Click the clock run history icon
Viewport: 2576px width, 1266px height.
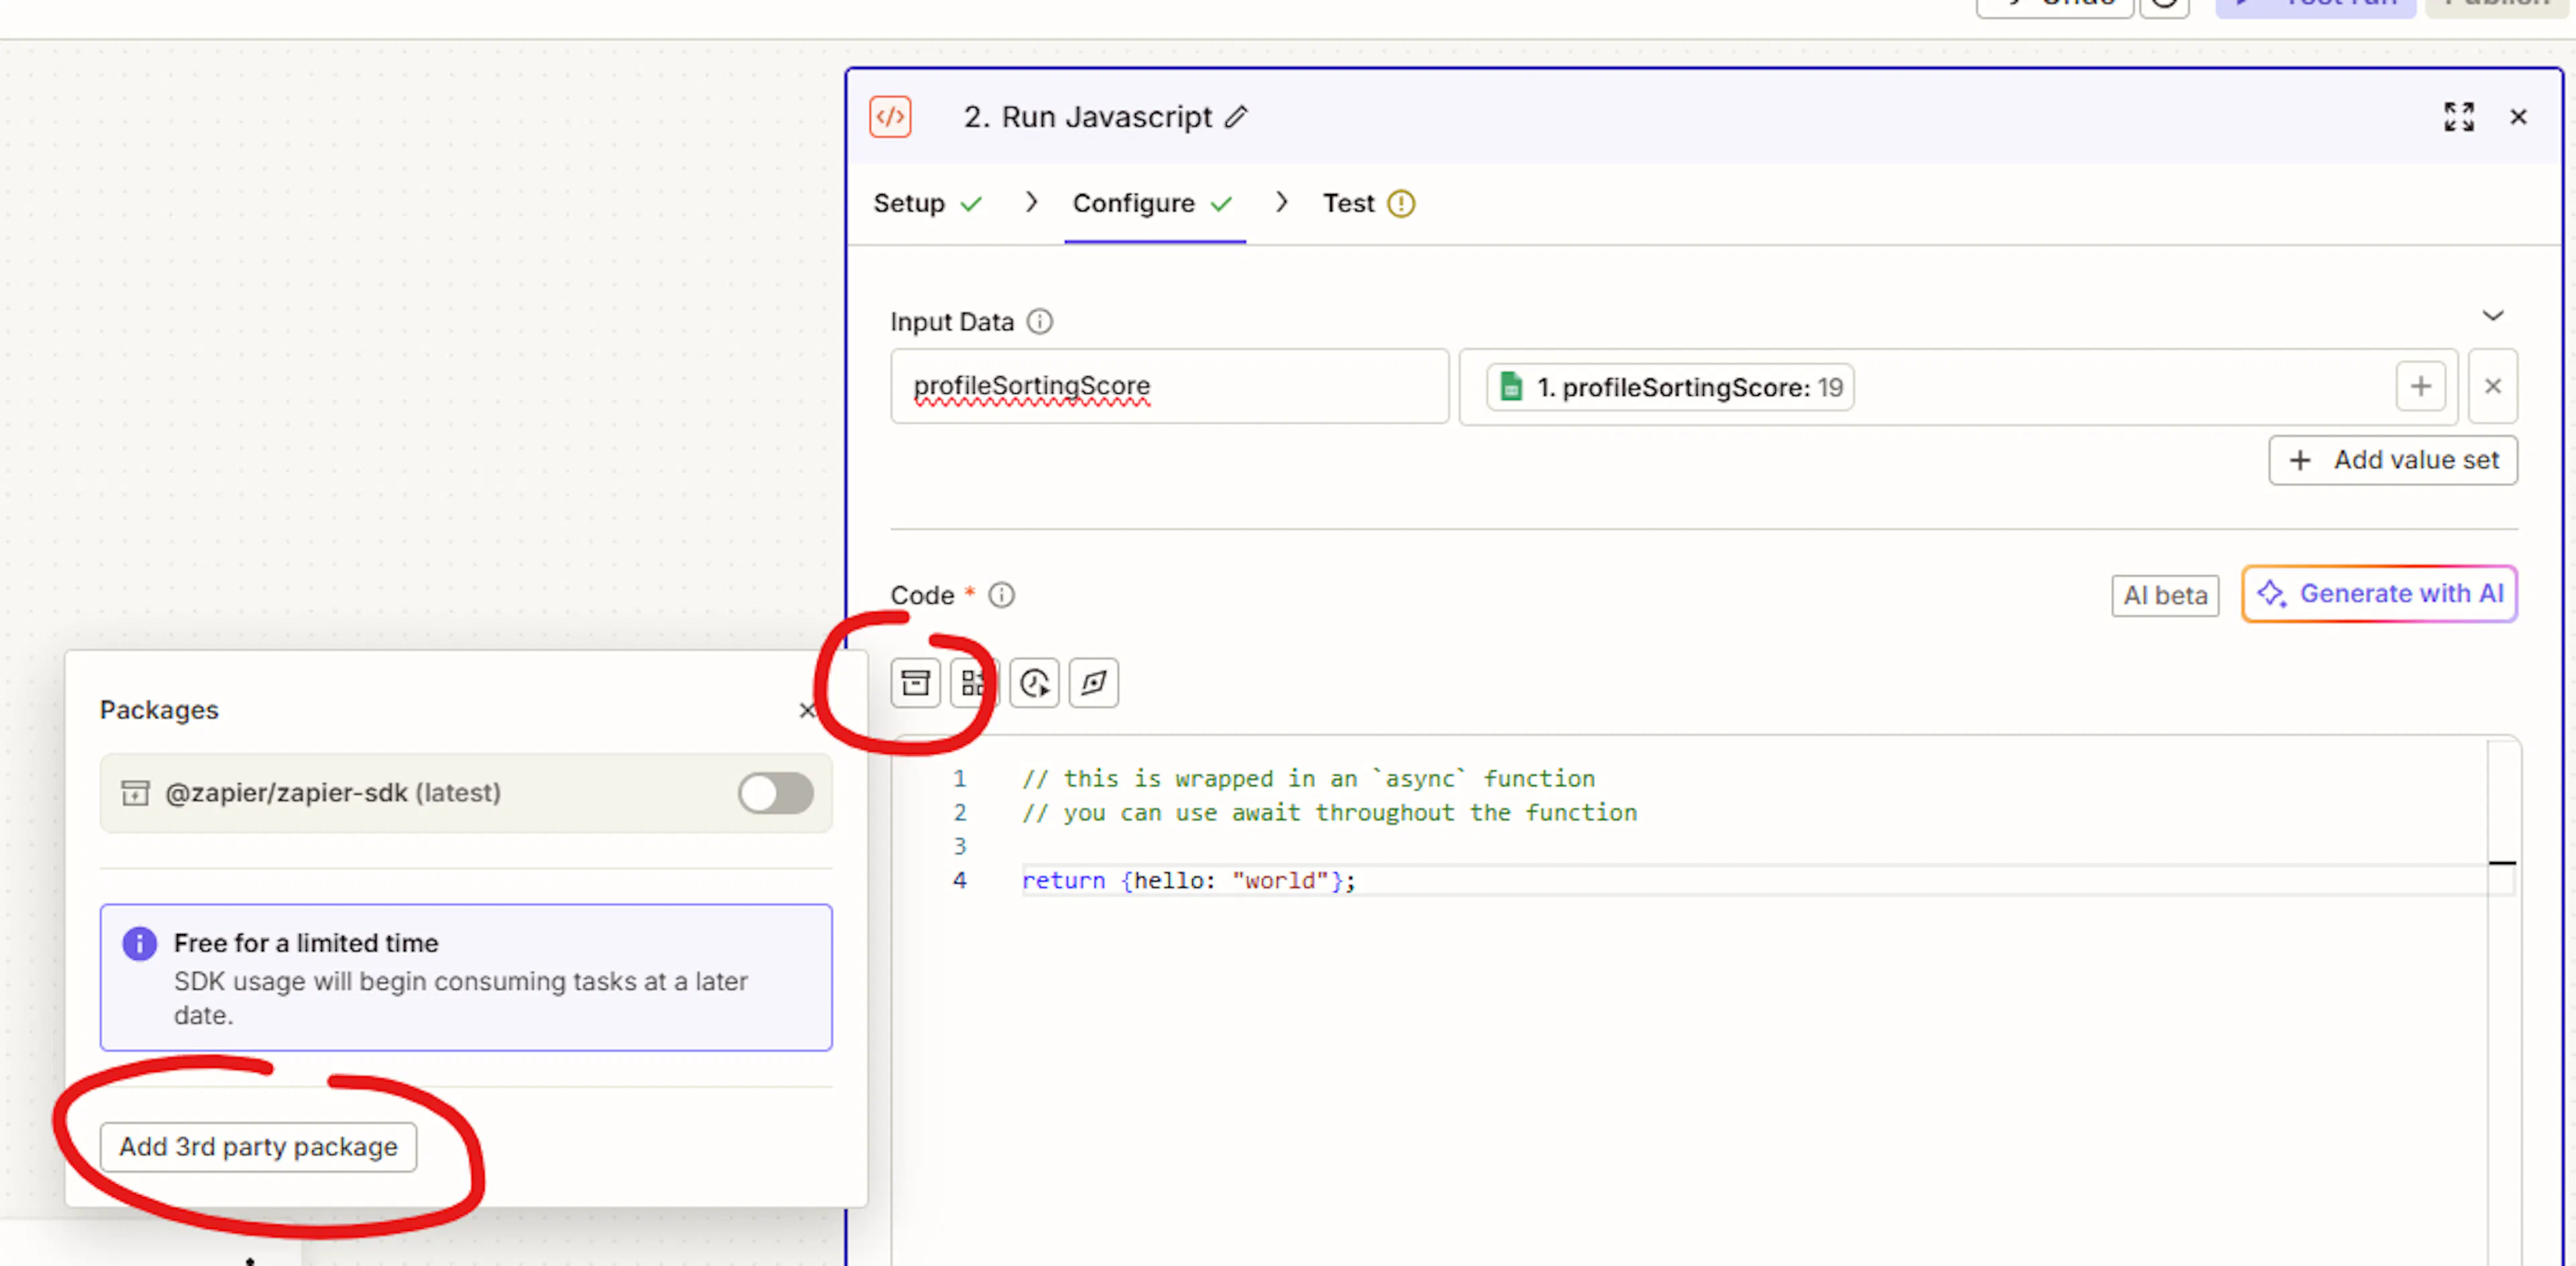coord(1034,683)
